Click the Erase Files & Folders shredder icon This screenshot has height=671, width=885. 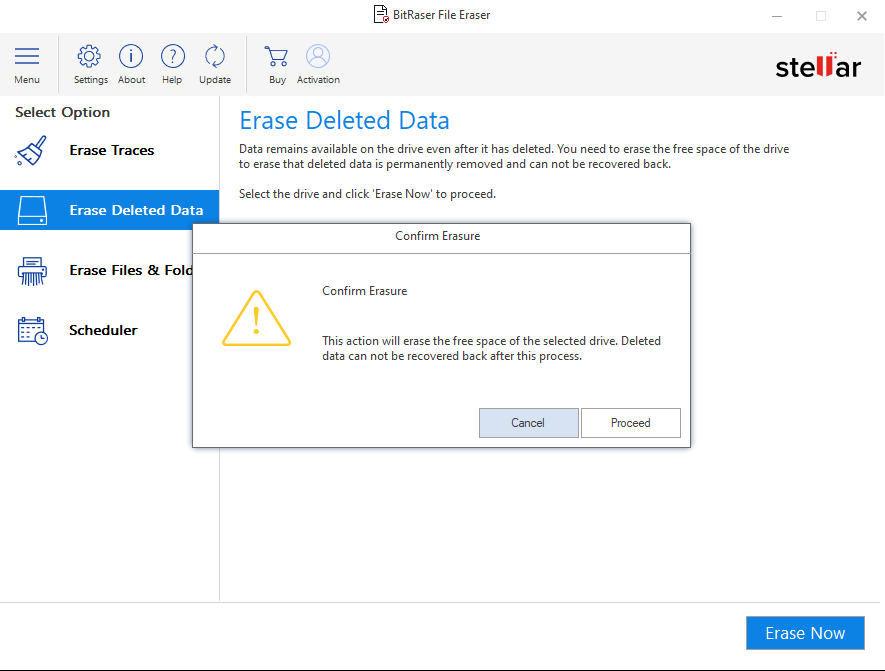coord(32,271)
